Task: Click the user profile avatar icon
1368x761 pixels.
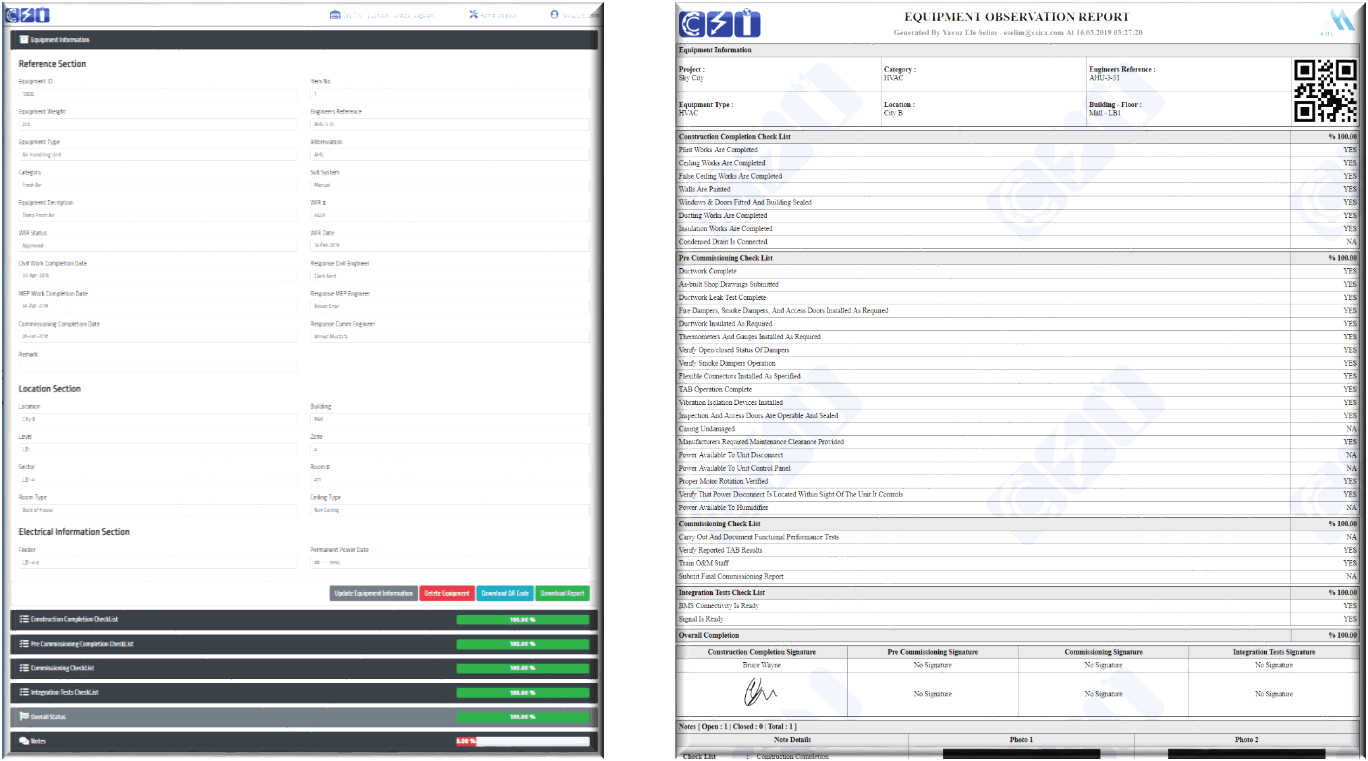Action: (x=554, y=15)
